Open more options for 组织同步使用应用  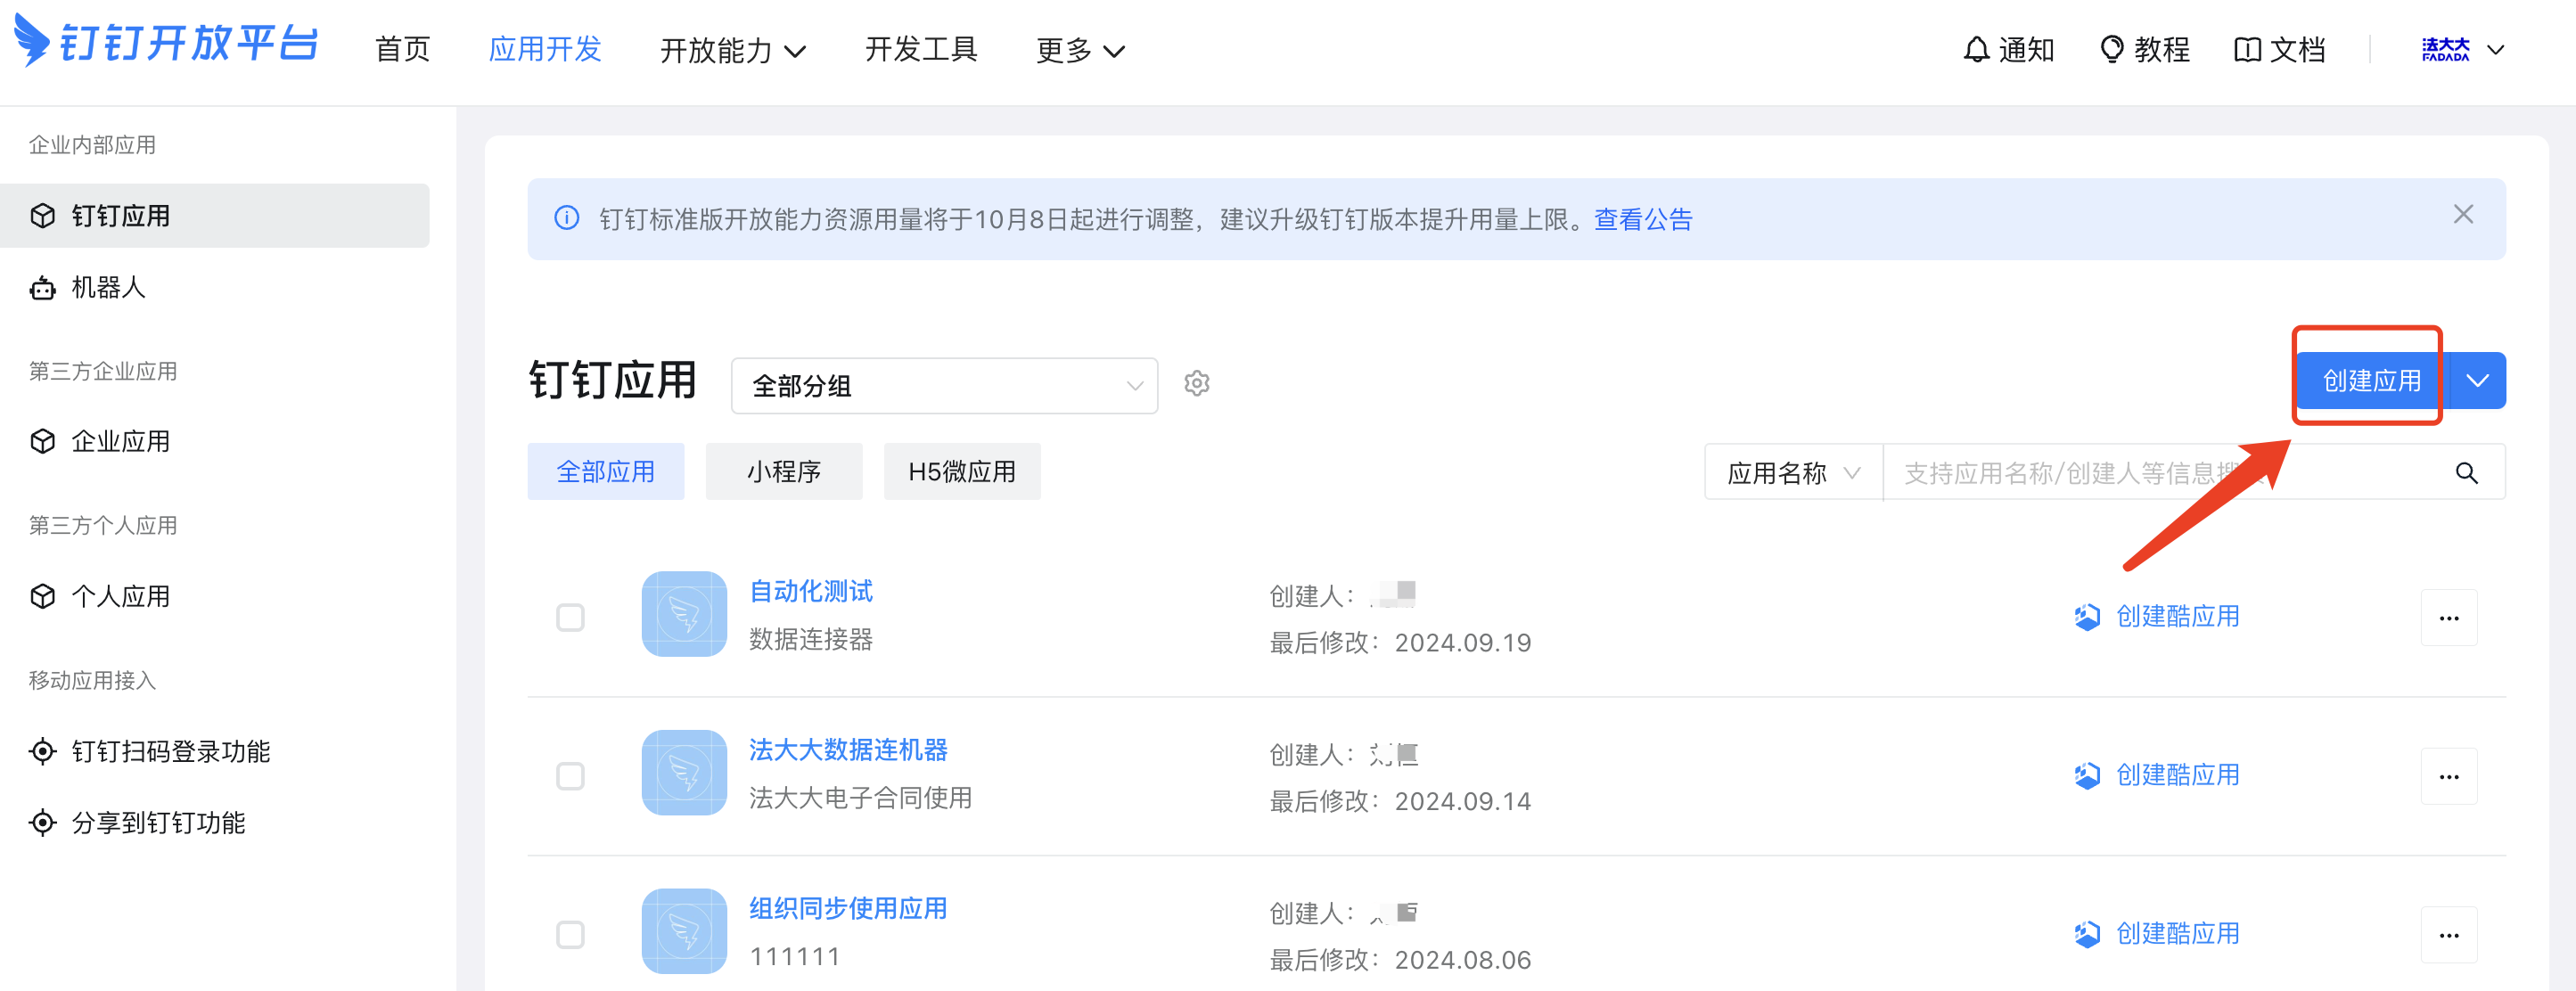click(x=2448, y=935)
